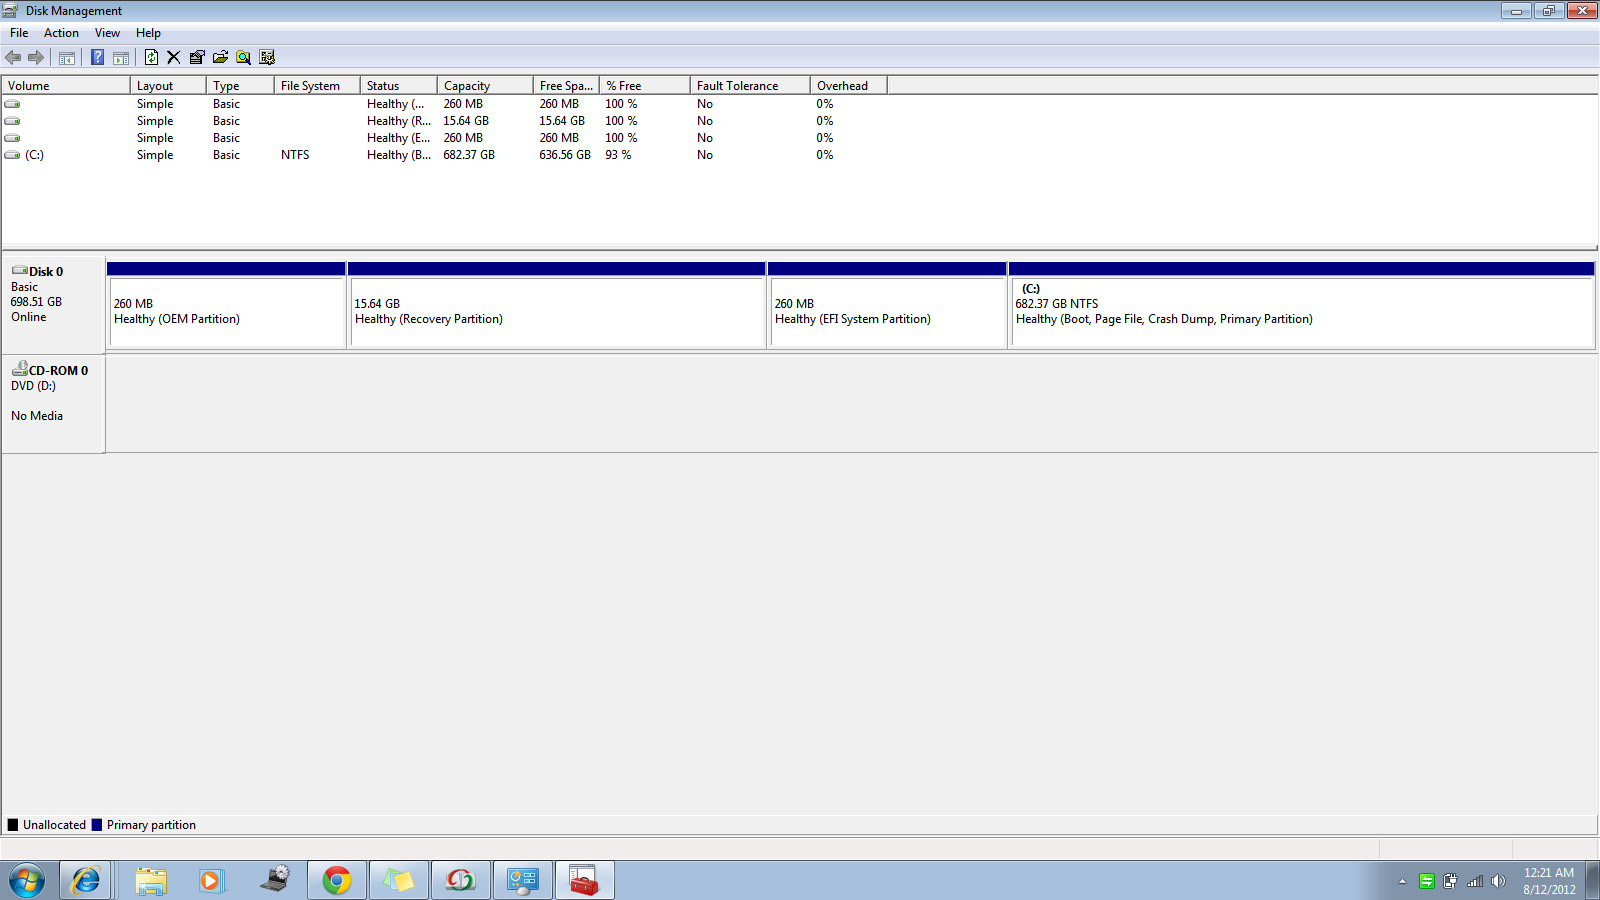Click the open-folder toolbar icon
The width and height of the screenshot is (1600, 900).
(220, 58)
